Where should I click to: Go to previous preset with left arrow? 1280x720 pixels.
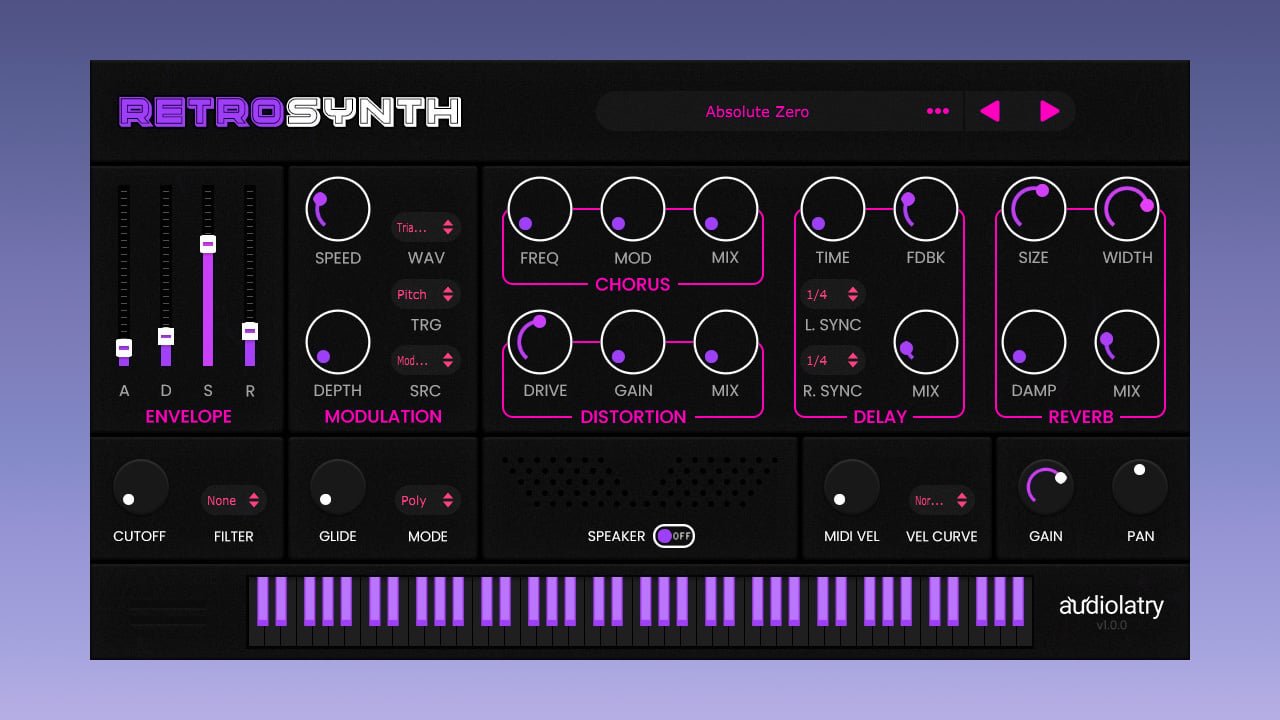(990, 111)
